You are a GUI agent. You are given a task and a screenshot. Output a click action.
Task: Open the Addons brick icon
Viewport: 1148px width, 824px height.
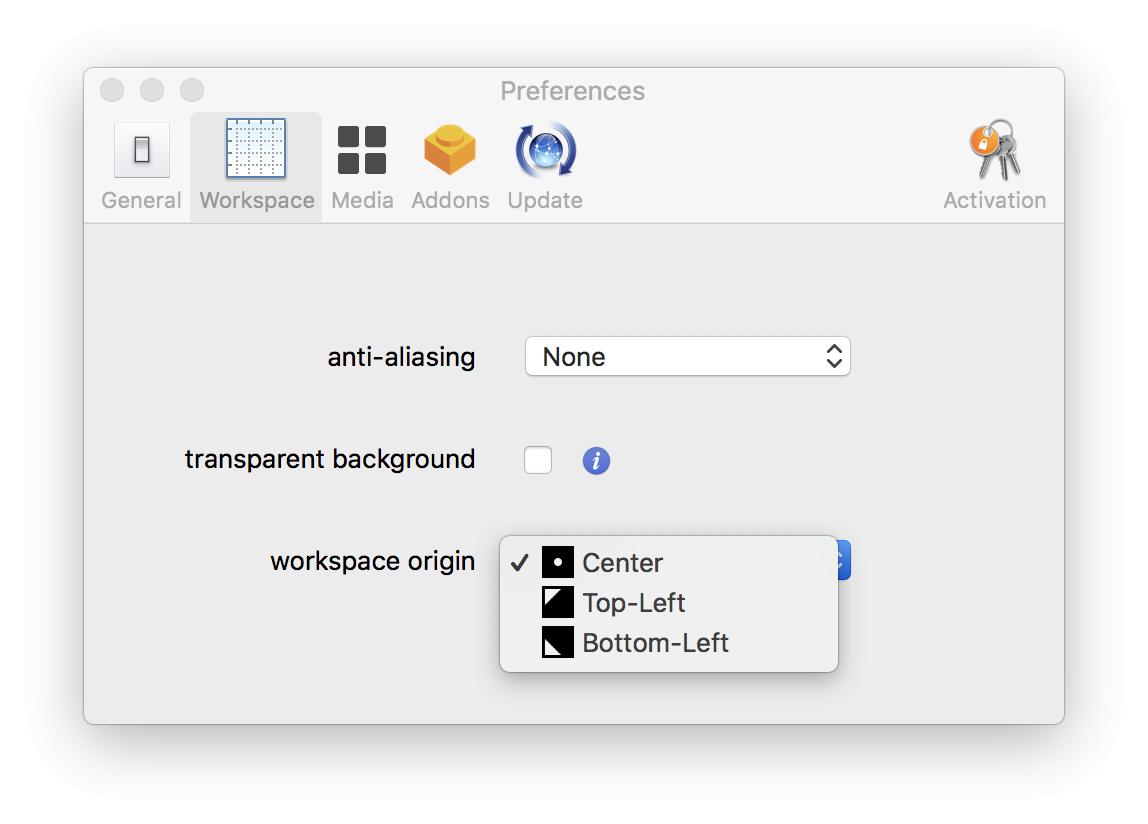click(450, 150)
